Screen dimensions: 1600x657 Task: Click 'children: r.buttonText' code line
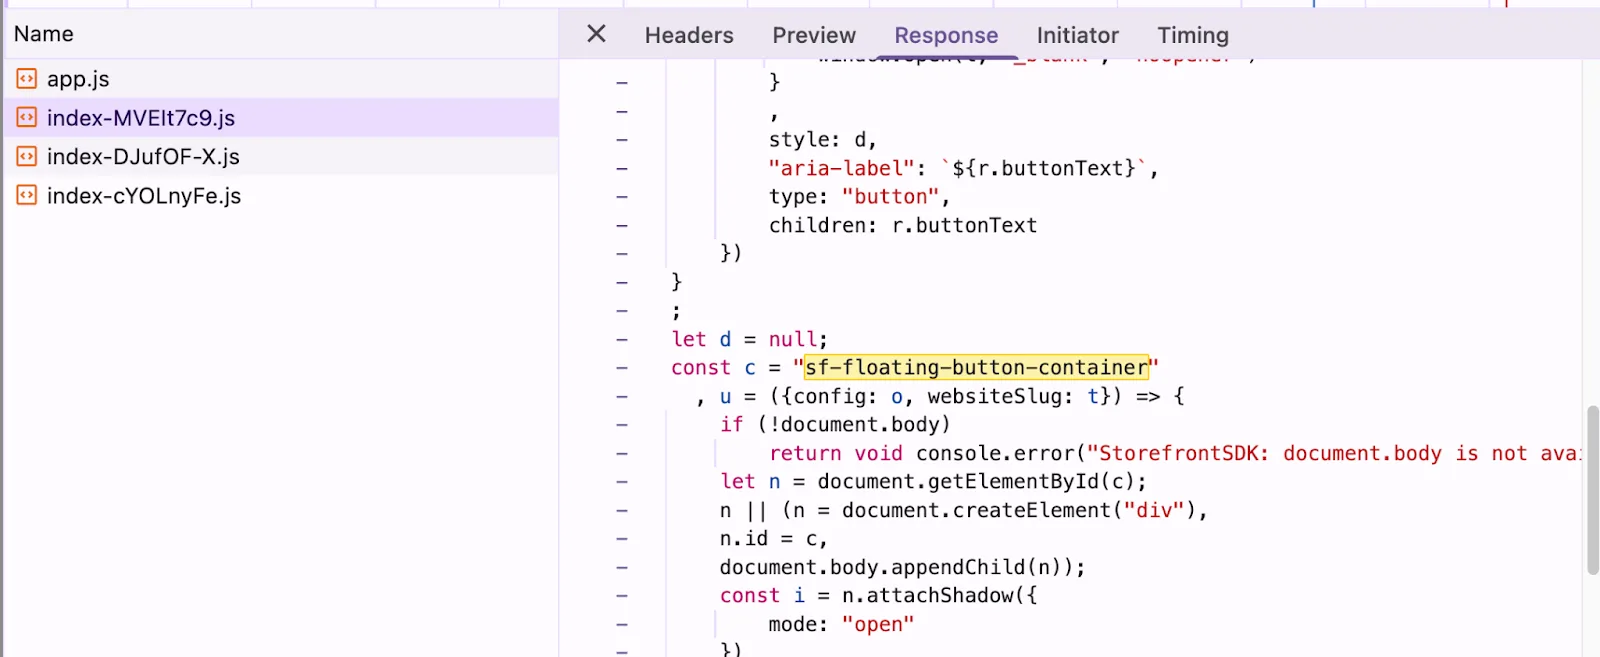tap(903, 225)
